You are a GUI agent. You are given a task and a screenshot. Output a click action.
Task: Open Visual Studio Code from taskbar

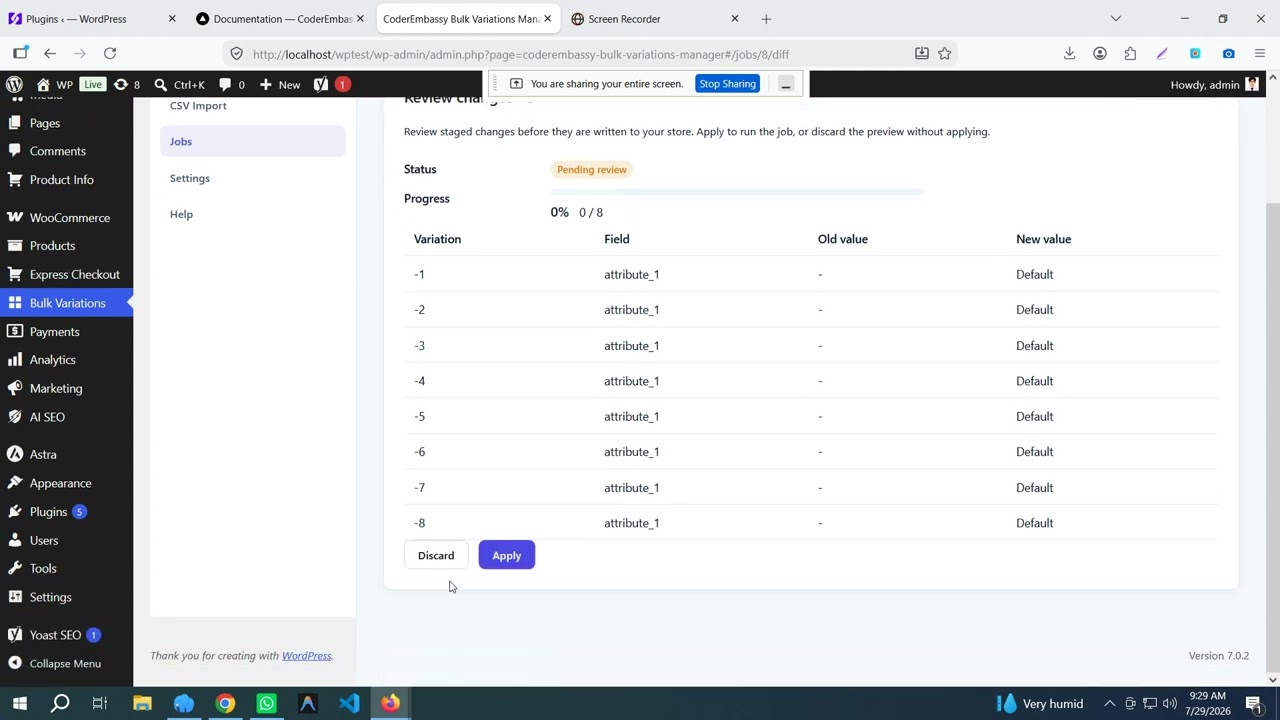[x=349, y=703]
